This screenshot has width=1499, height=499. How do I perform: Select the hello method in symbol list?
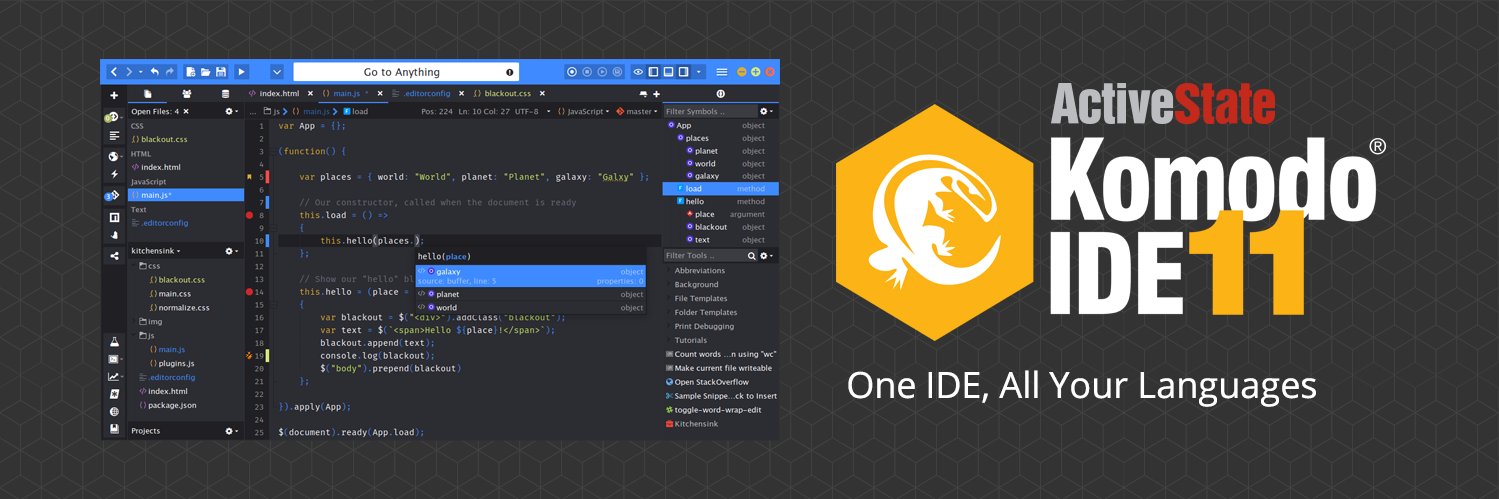point(721,201)
